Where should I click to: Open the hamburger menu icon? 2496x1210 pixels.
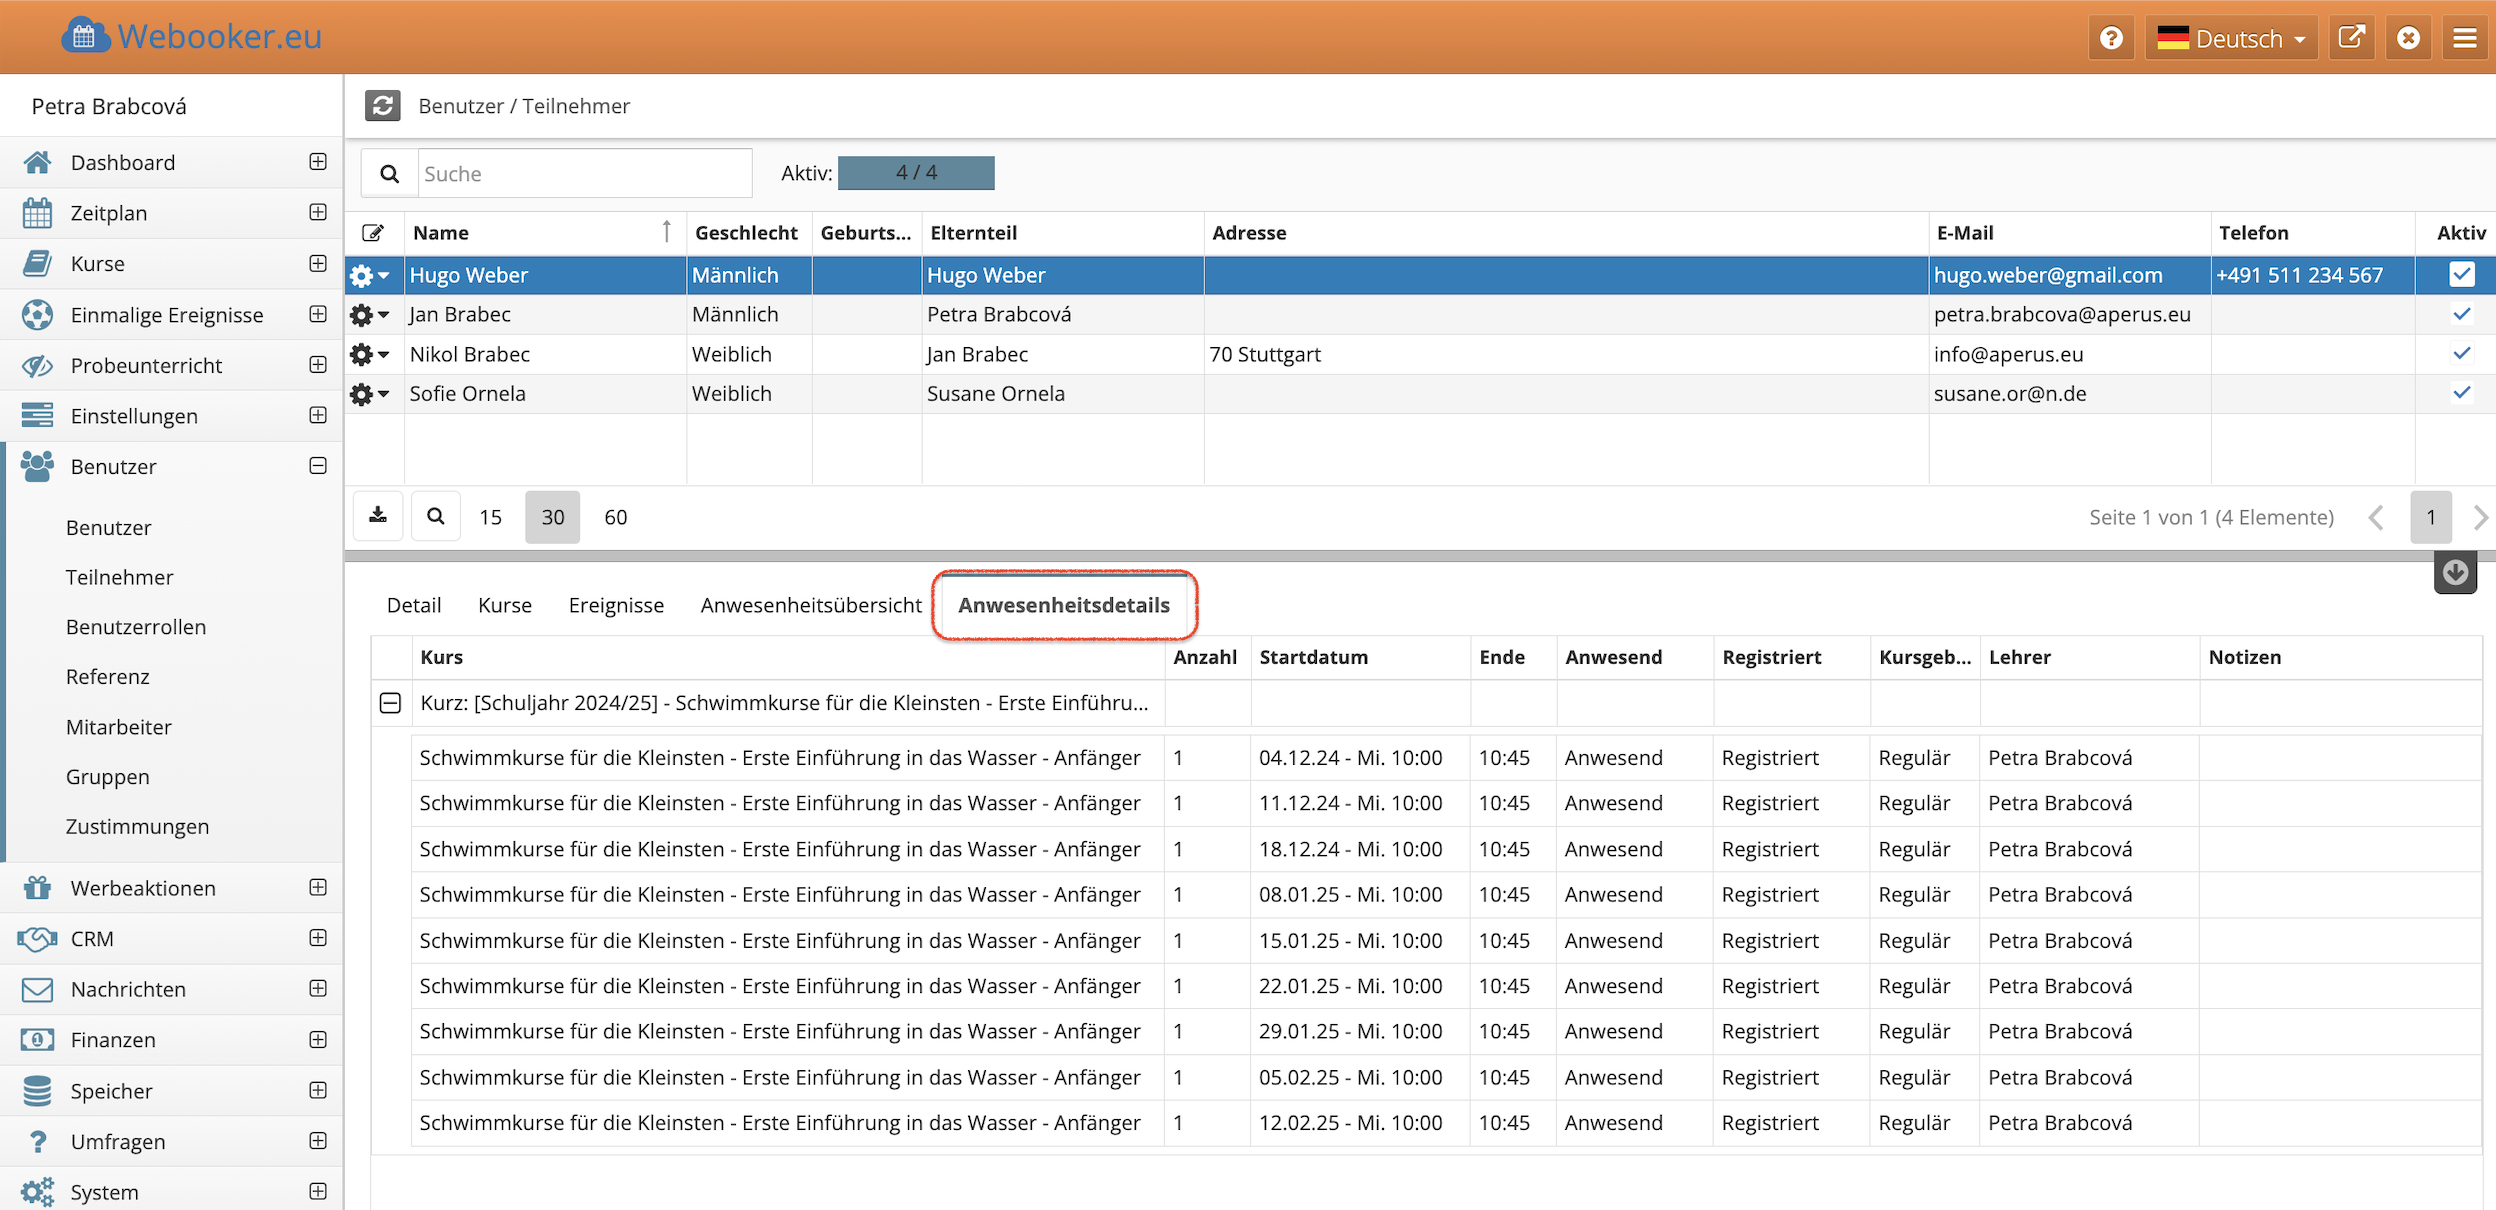[x=2465, y=38]
